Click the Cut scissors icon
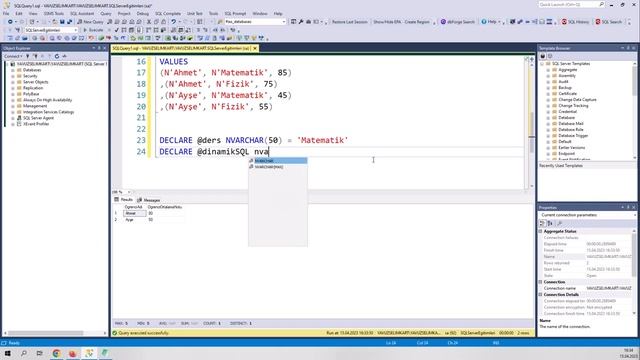Screen dimensions: 640x360 pyautogui.click(x=149, y=22)
